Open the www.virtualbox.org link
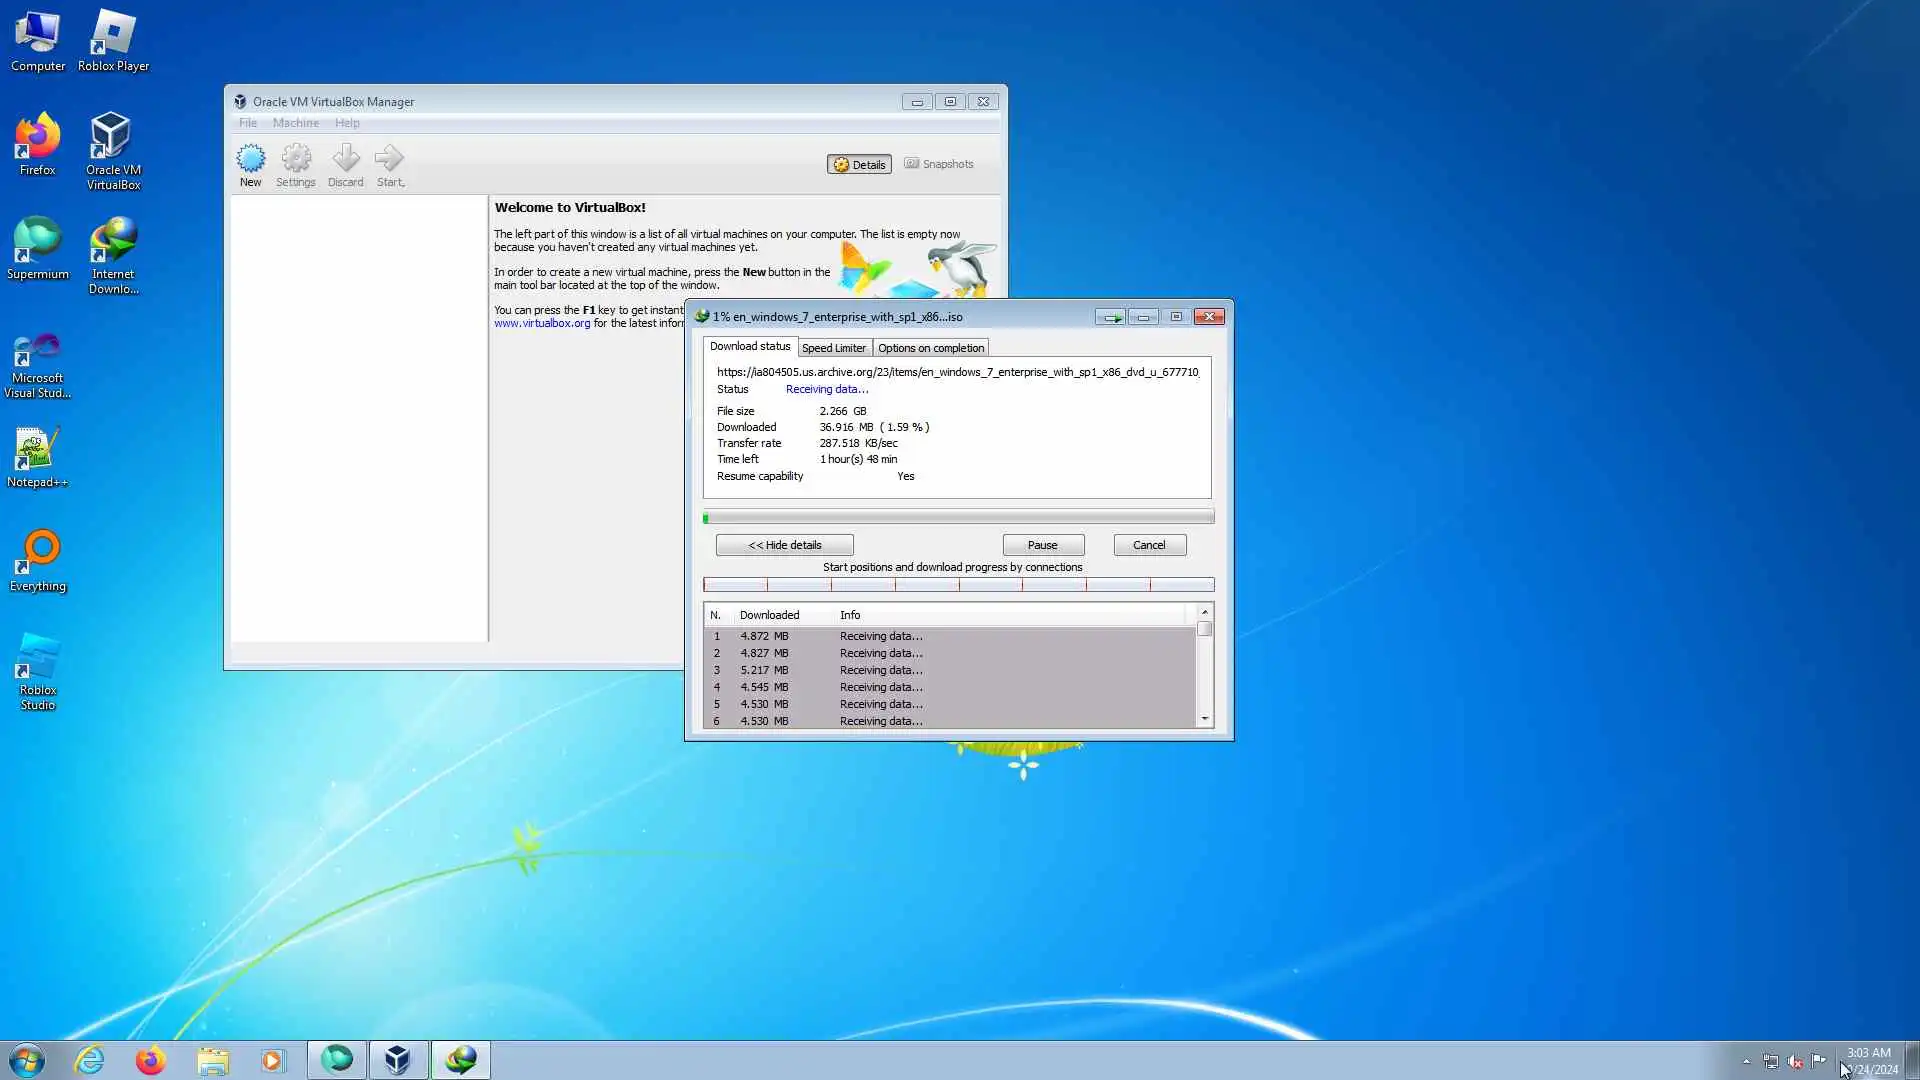The height and width of the screenshot is (1080, 1920). click(x=542, y=323)
